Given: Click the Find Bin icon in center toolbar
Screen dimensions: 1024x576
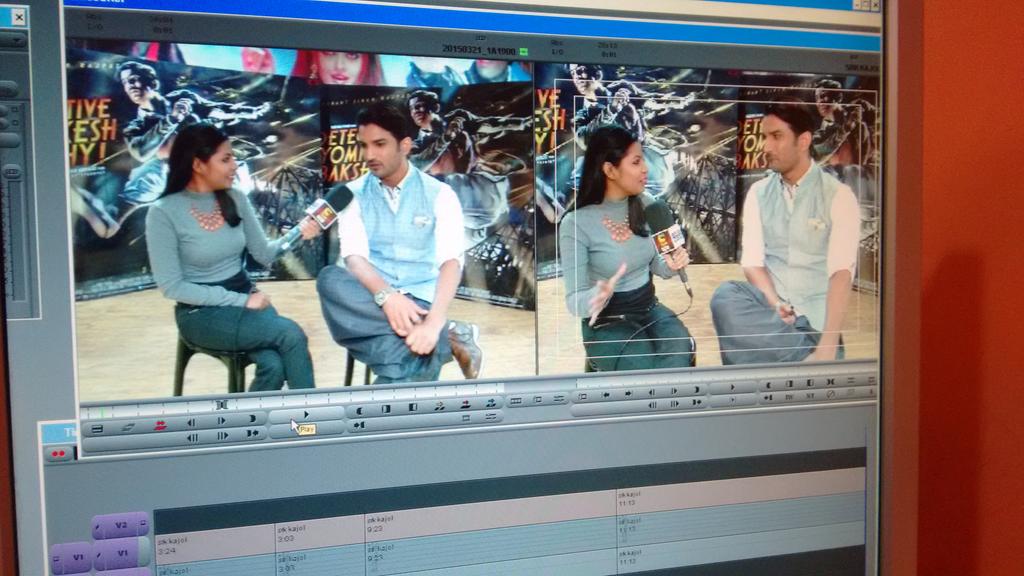Looking at the screenshot, I should point(537,400).
